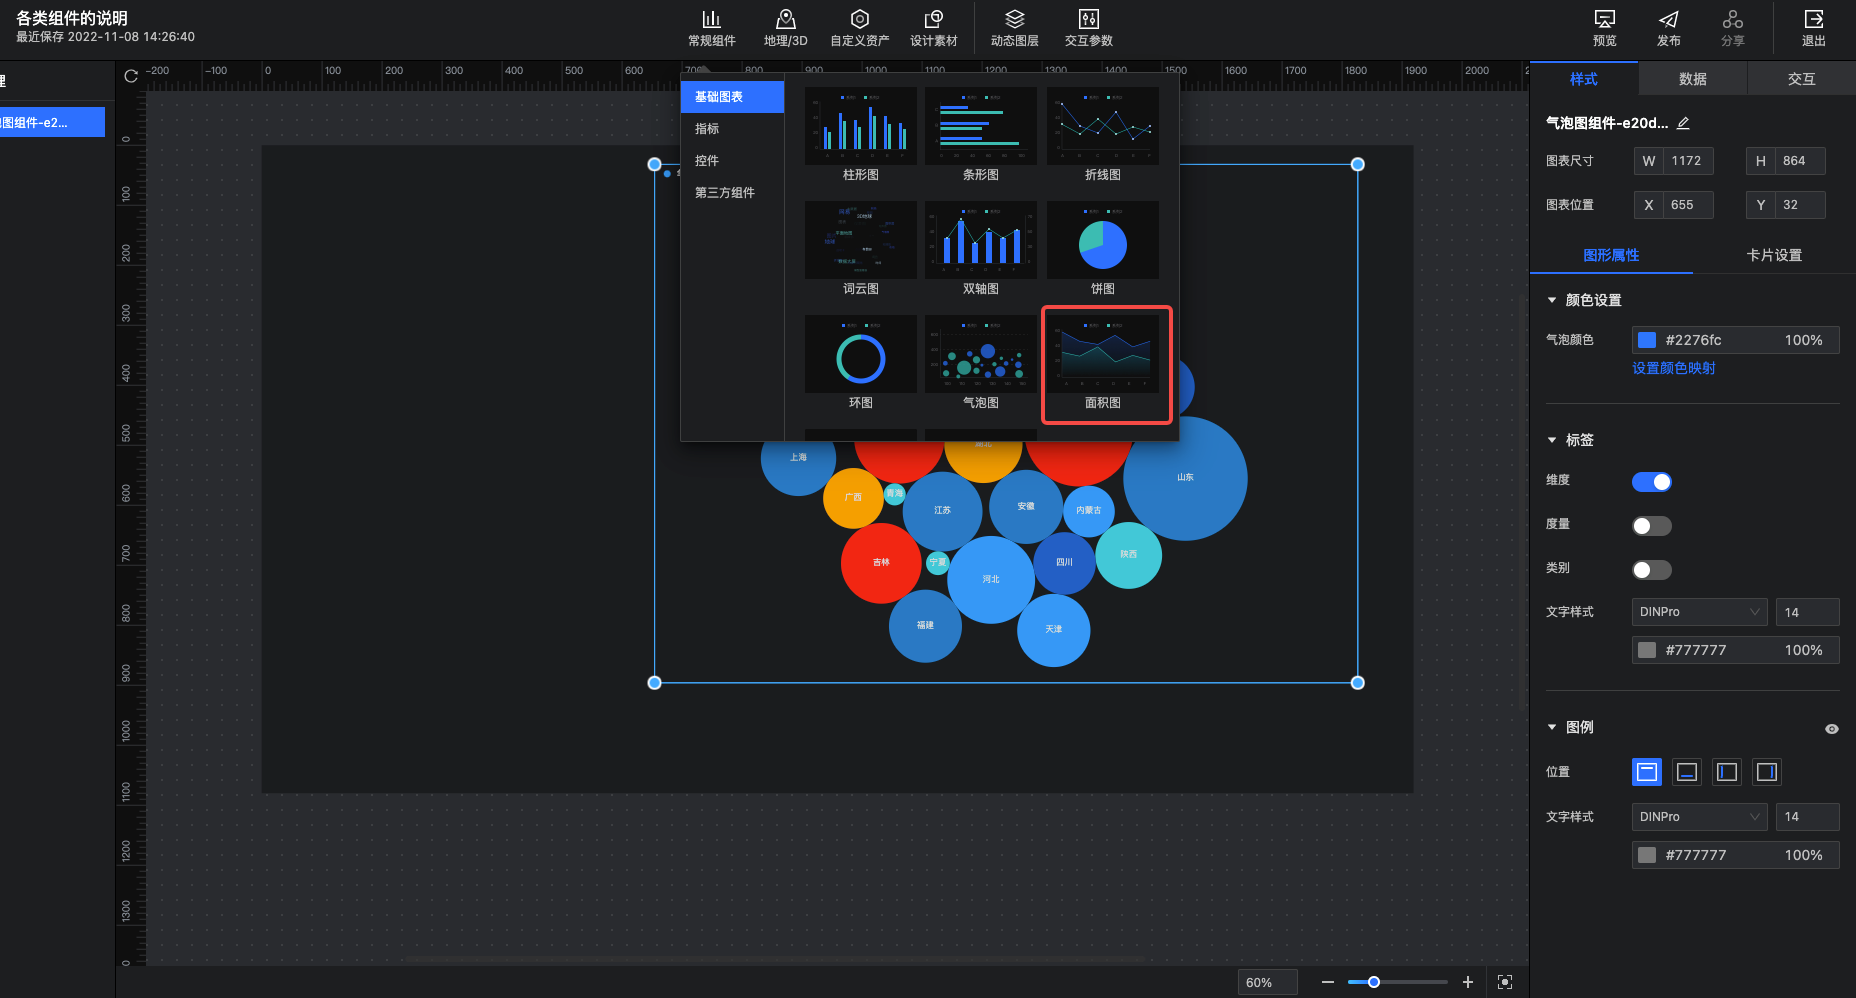Open the 动态图层 layers icon

(x=1014, y=28)
